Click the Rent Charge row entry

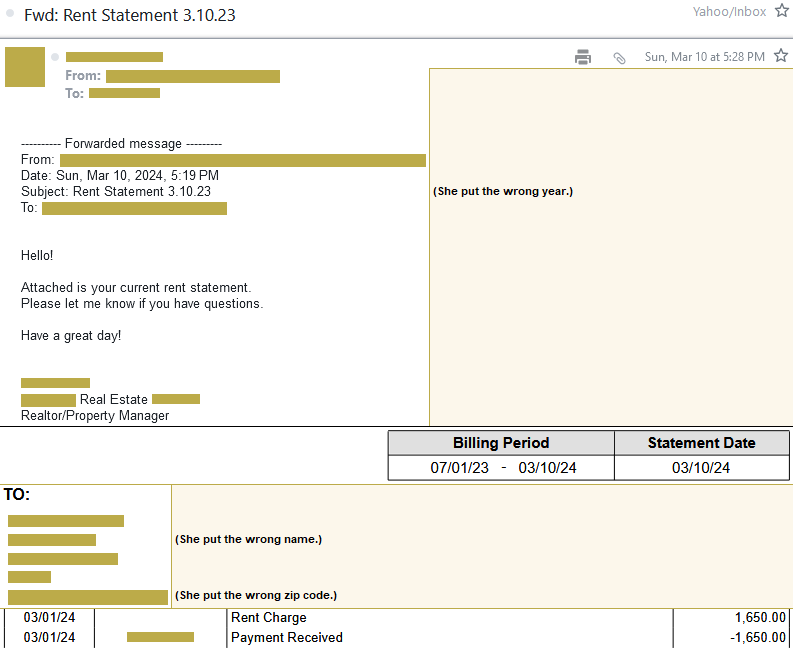268,618
